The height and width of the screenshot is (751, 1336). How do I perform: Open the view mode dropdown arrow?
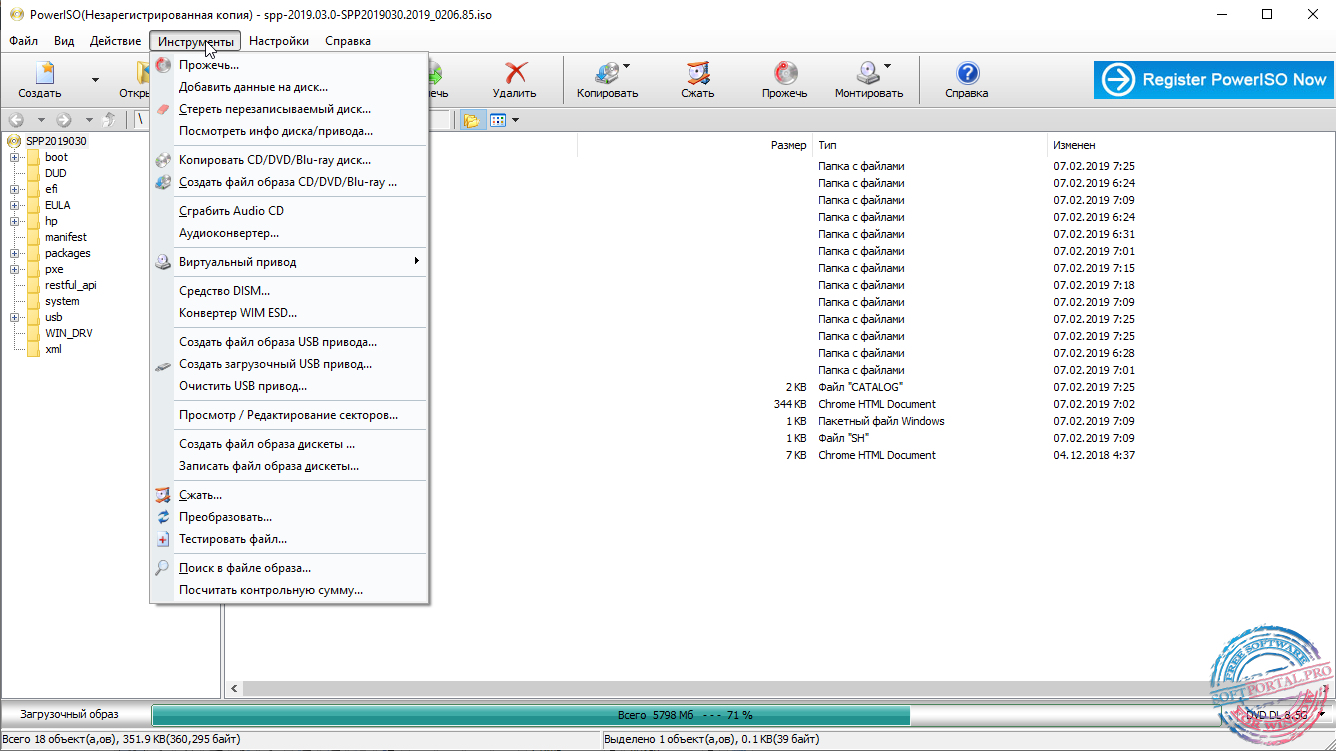point(515,120)
